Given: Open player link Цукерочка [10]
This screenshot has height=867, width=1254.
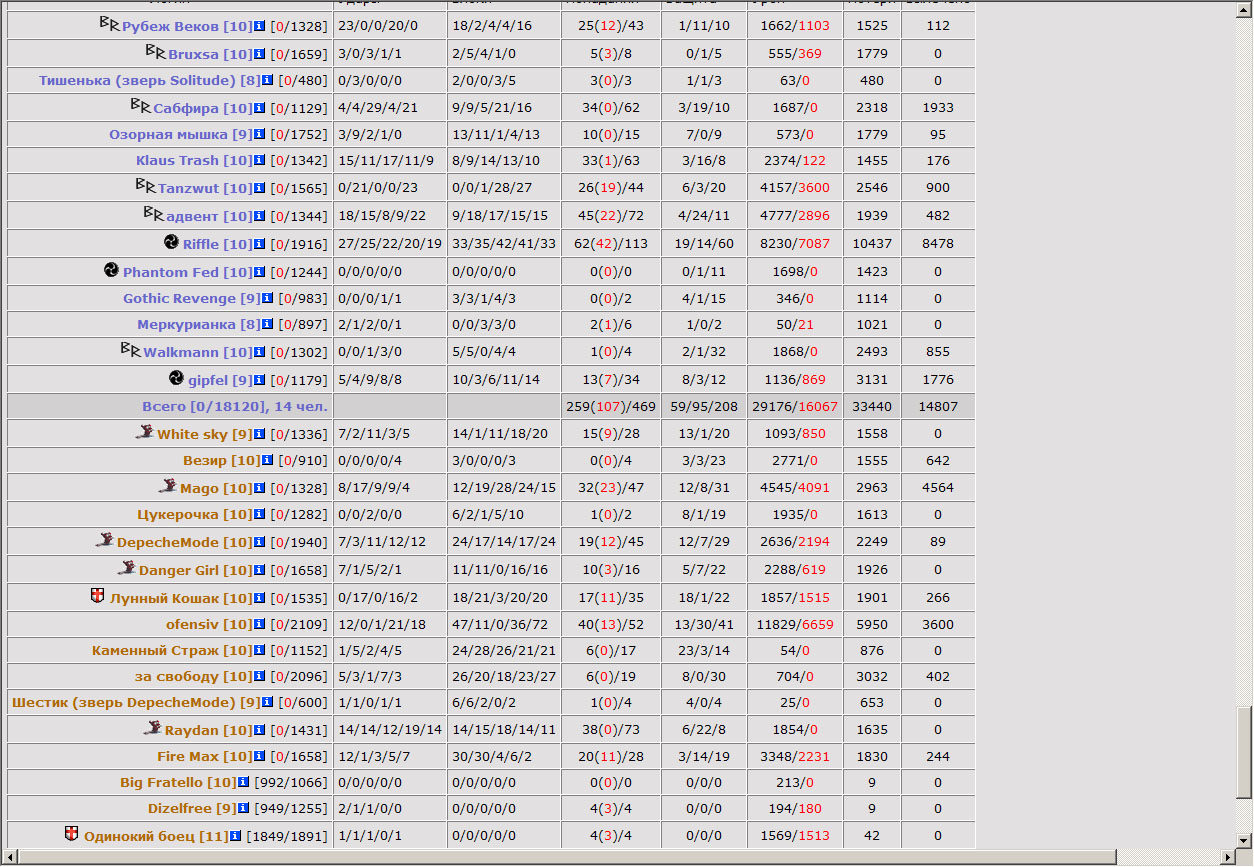Looking at the screenshot, I should coord(194,514).
